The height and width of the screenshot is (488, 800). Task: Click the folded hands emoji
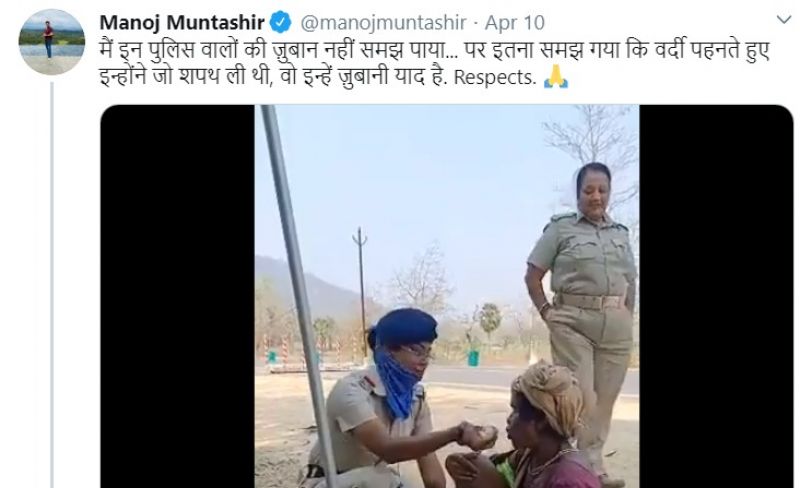click(x=556, y=77)
